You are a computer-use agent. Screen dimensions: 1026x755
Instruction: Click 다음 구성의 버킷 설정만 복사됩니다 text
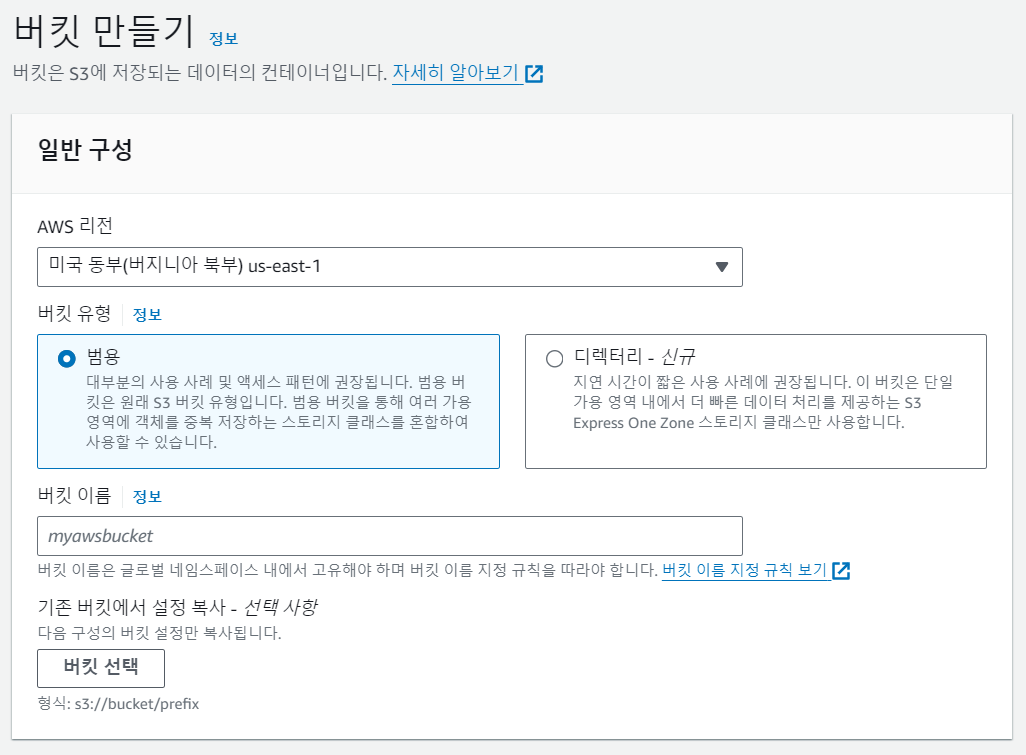[160, 633]
